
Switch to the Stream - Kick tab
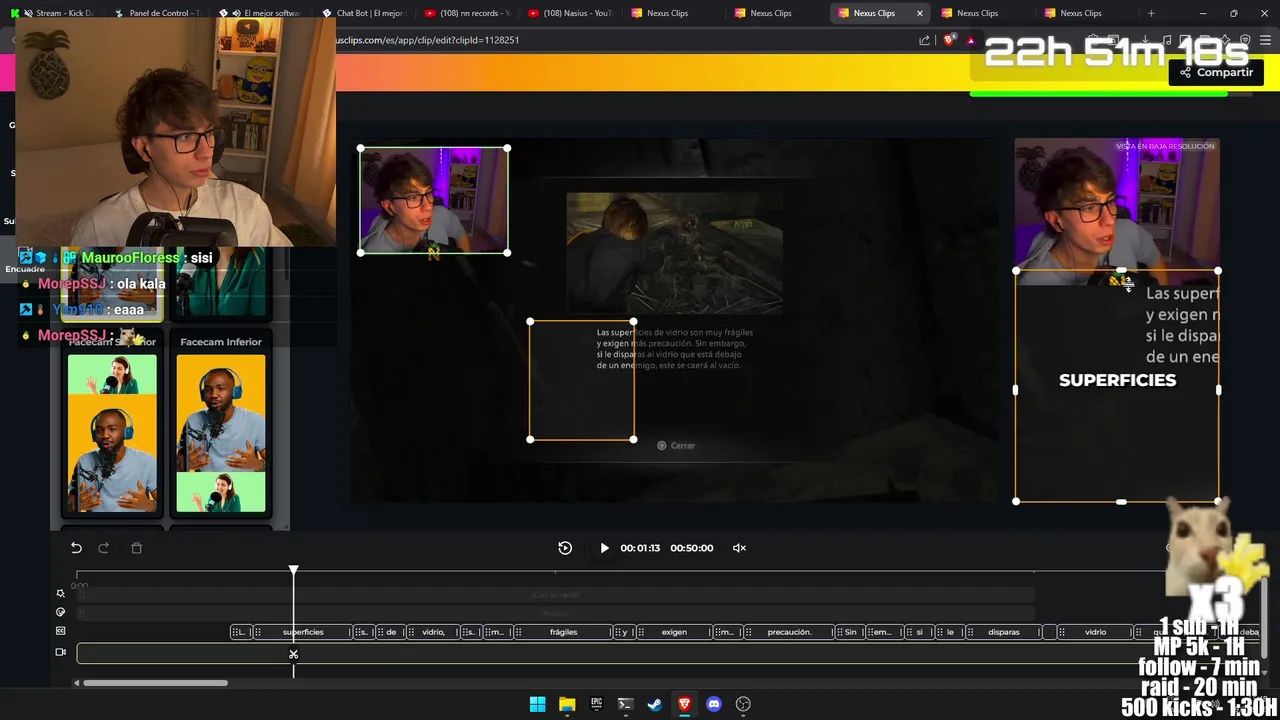52,13
